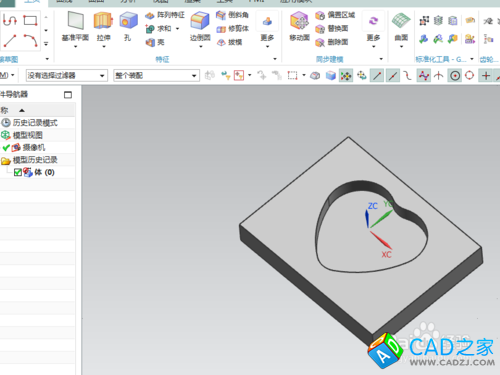Choose the Arc sketch tool icon
Screen dimensions: 500x375
(30, 41)
